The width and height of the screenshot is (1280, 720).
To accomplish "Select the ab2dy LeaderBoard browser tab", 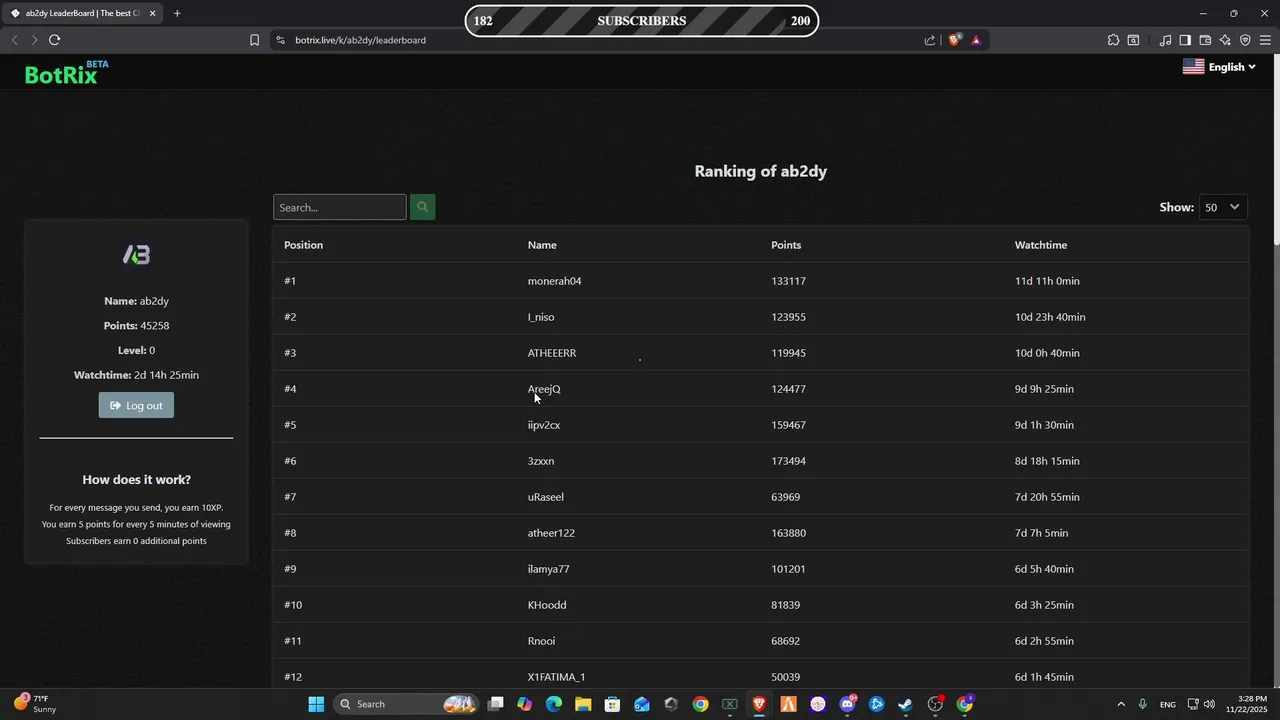I will [84, 13].
